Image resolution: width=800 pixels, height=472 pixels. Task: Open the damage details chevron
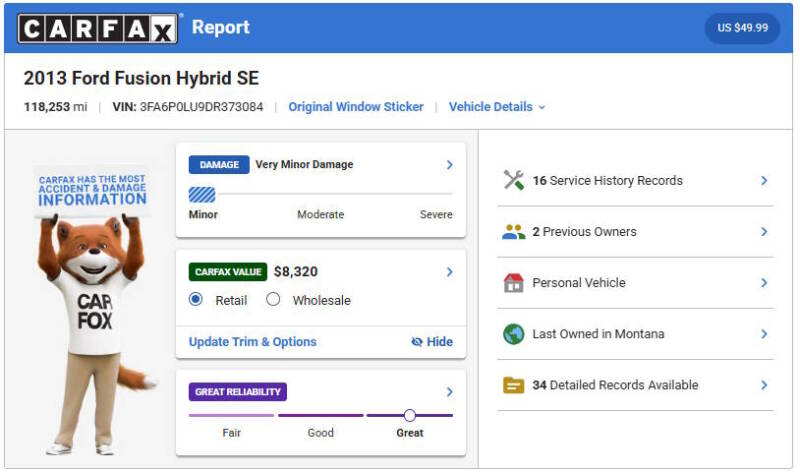tap(449, 165)
